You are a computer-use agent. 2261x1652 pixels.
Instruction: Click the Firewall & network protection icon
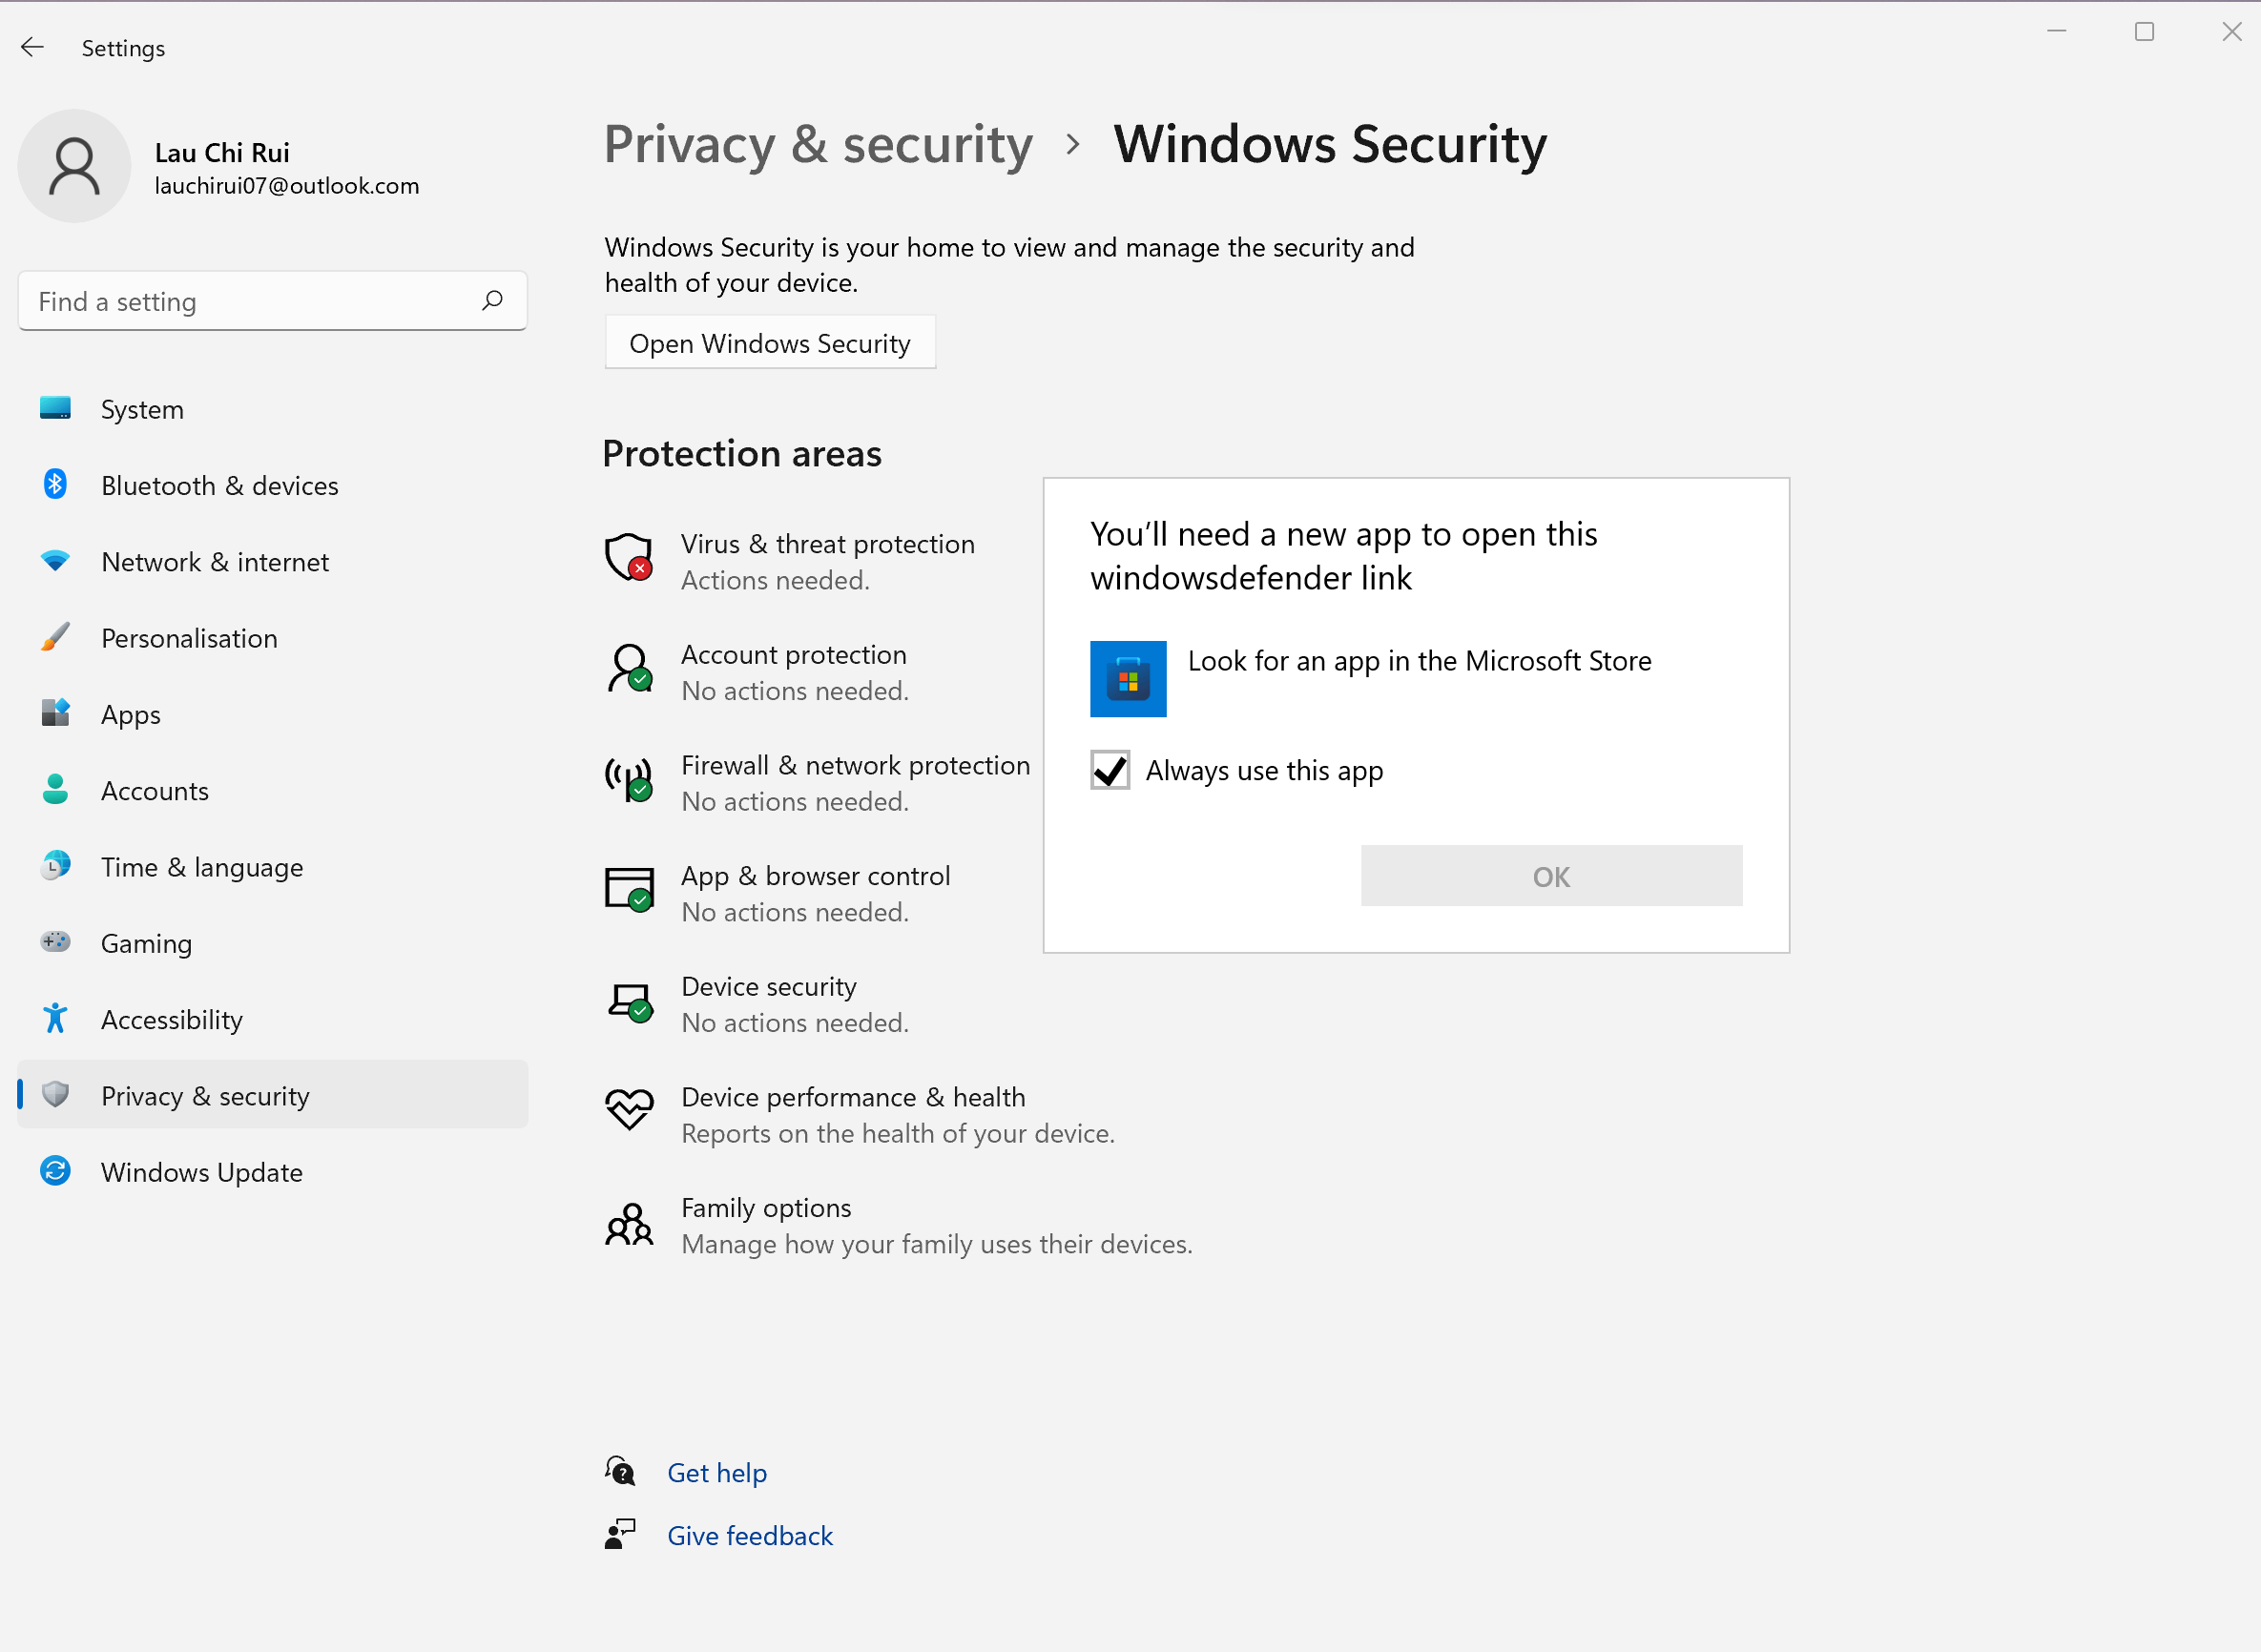pos(630,779)
